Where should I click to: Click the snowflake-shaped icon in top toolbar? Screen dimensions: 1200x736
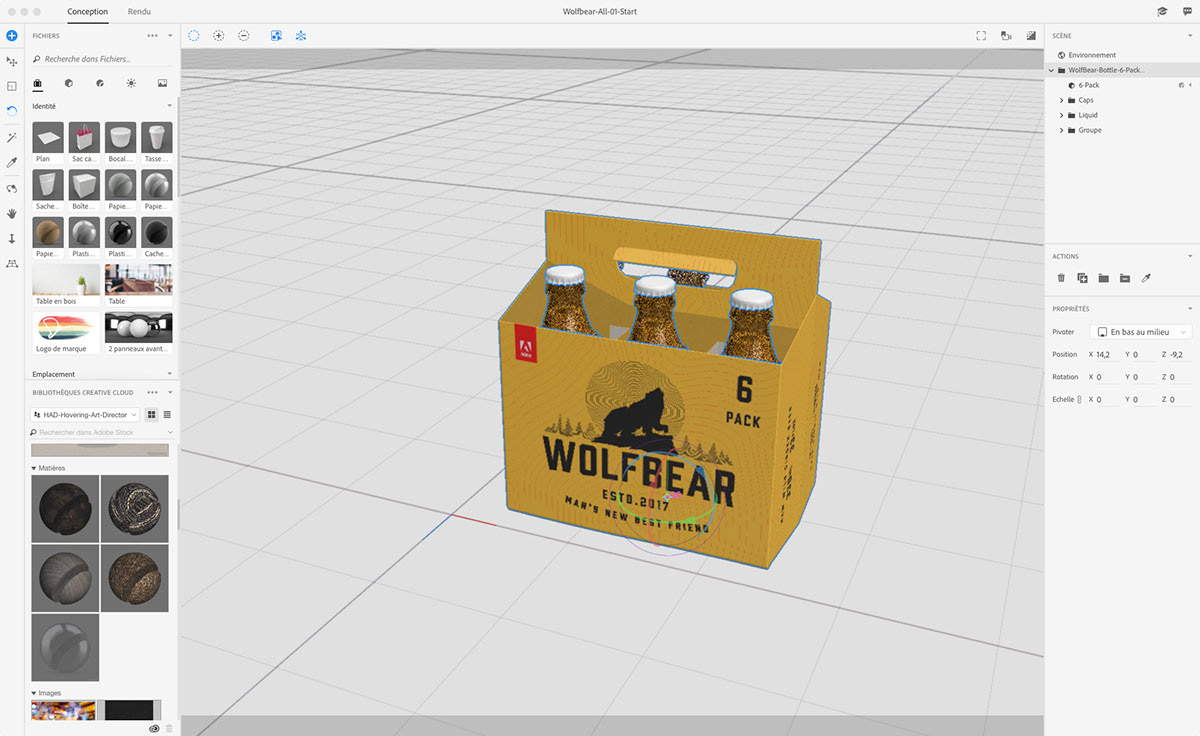coord(300,36)
